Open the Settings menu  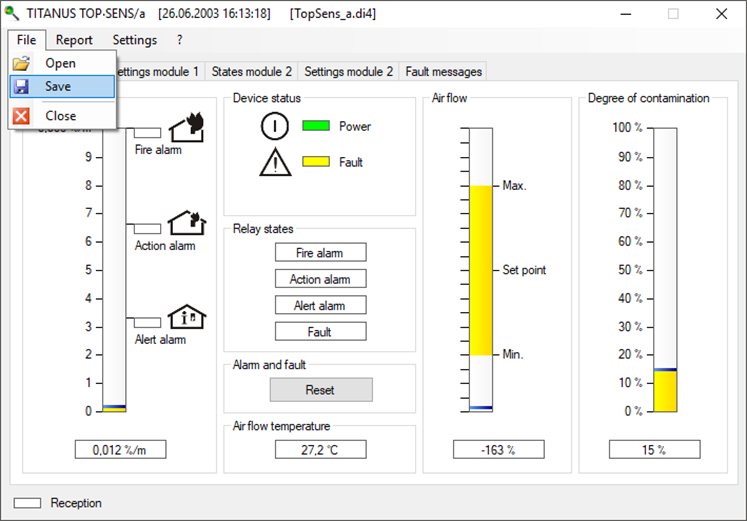134,40
